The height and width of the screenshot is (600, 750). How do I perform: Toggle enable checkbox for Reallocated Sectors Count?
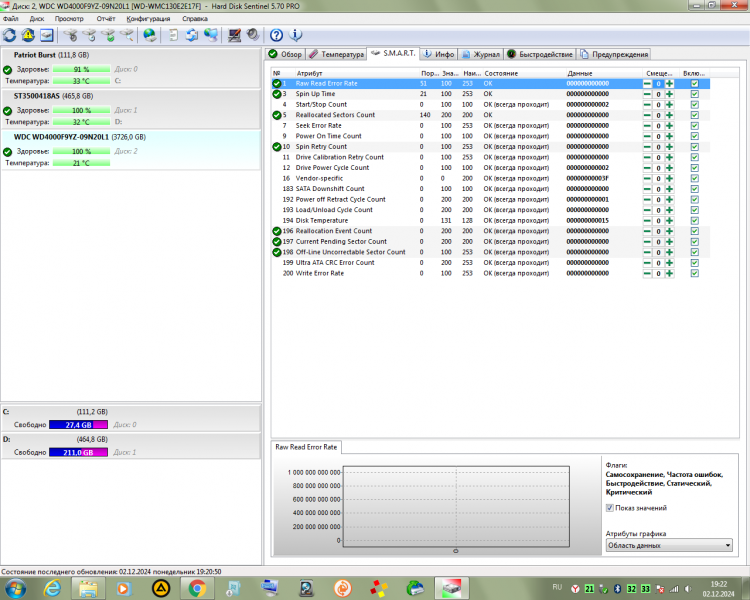pyautogui.click(x=695, y=115)
